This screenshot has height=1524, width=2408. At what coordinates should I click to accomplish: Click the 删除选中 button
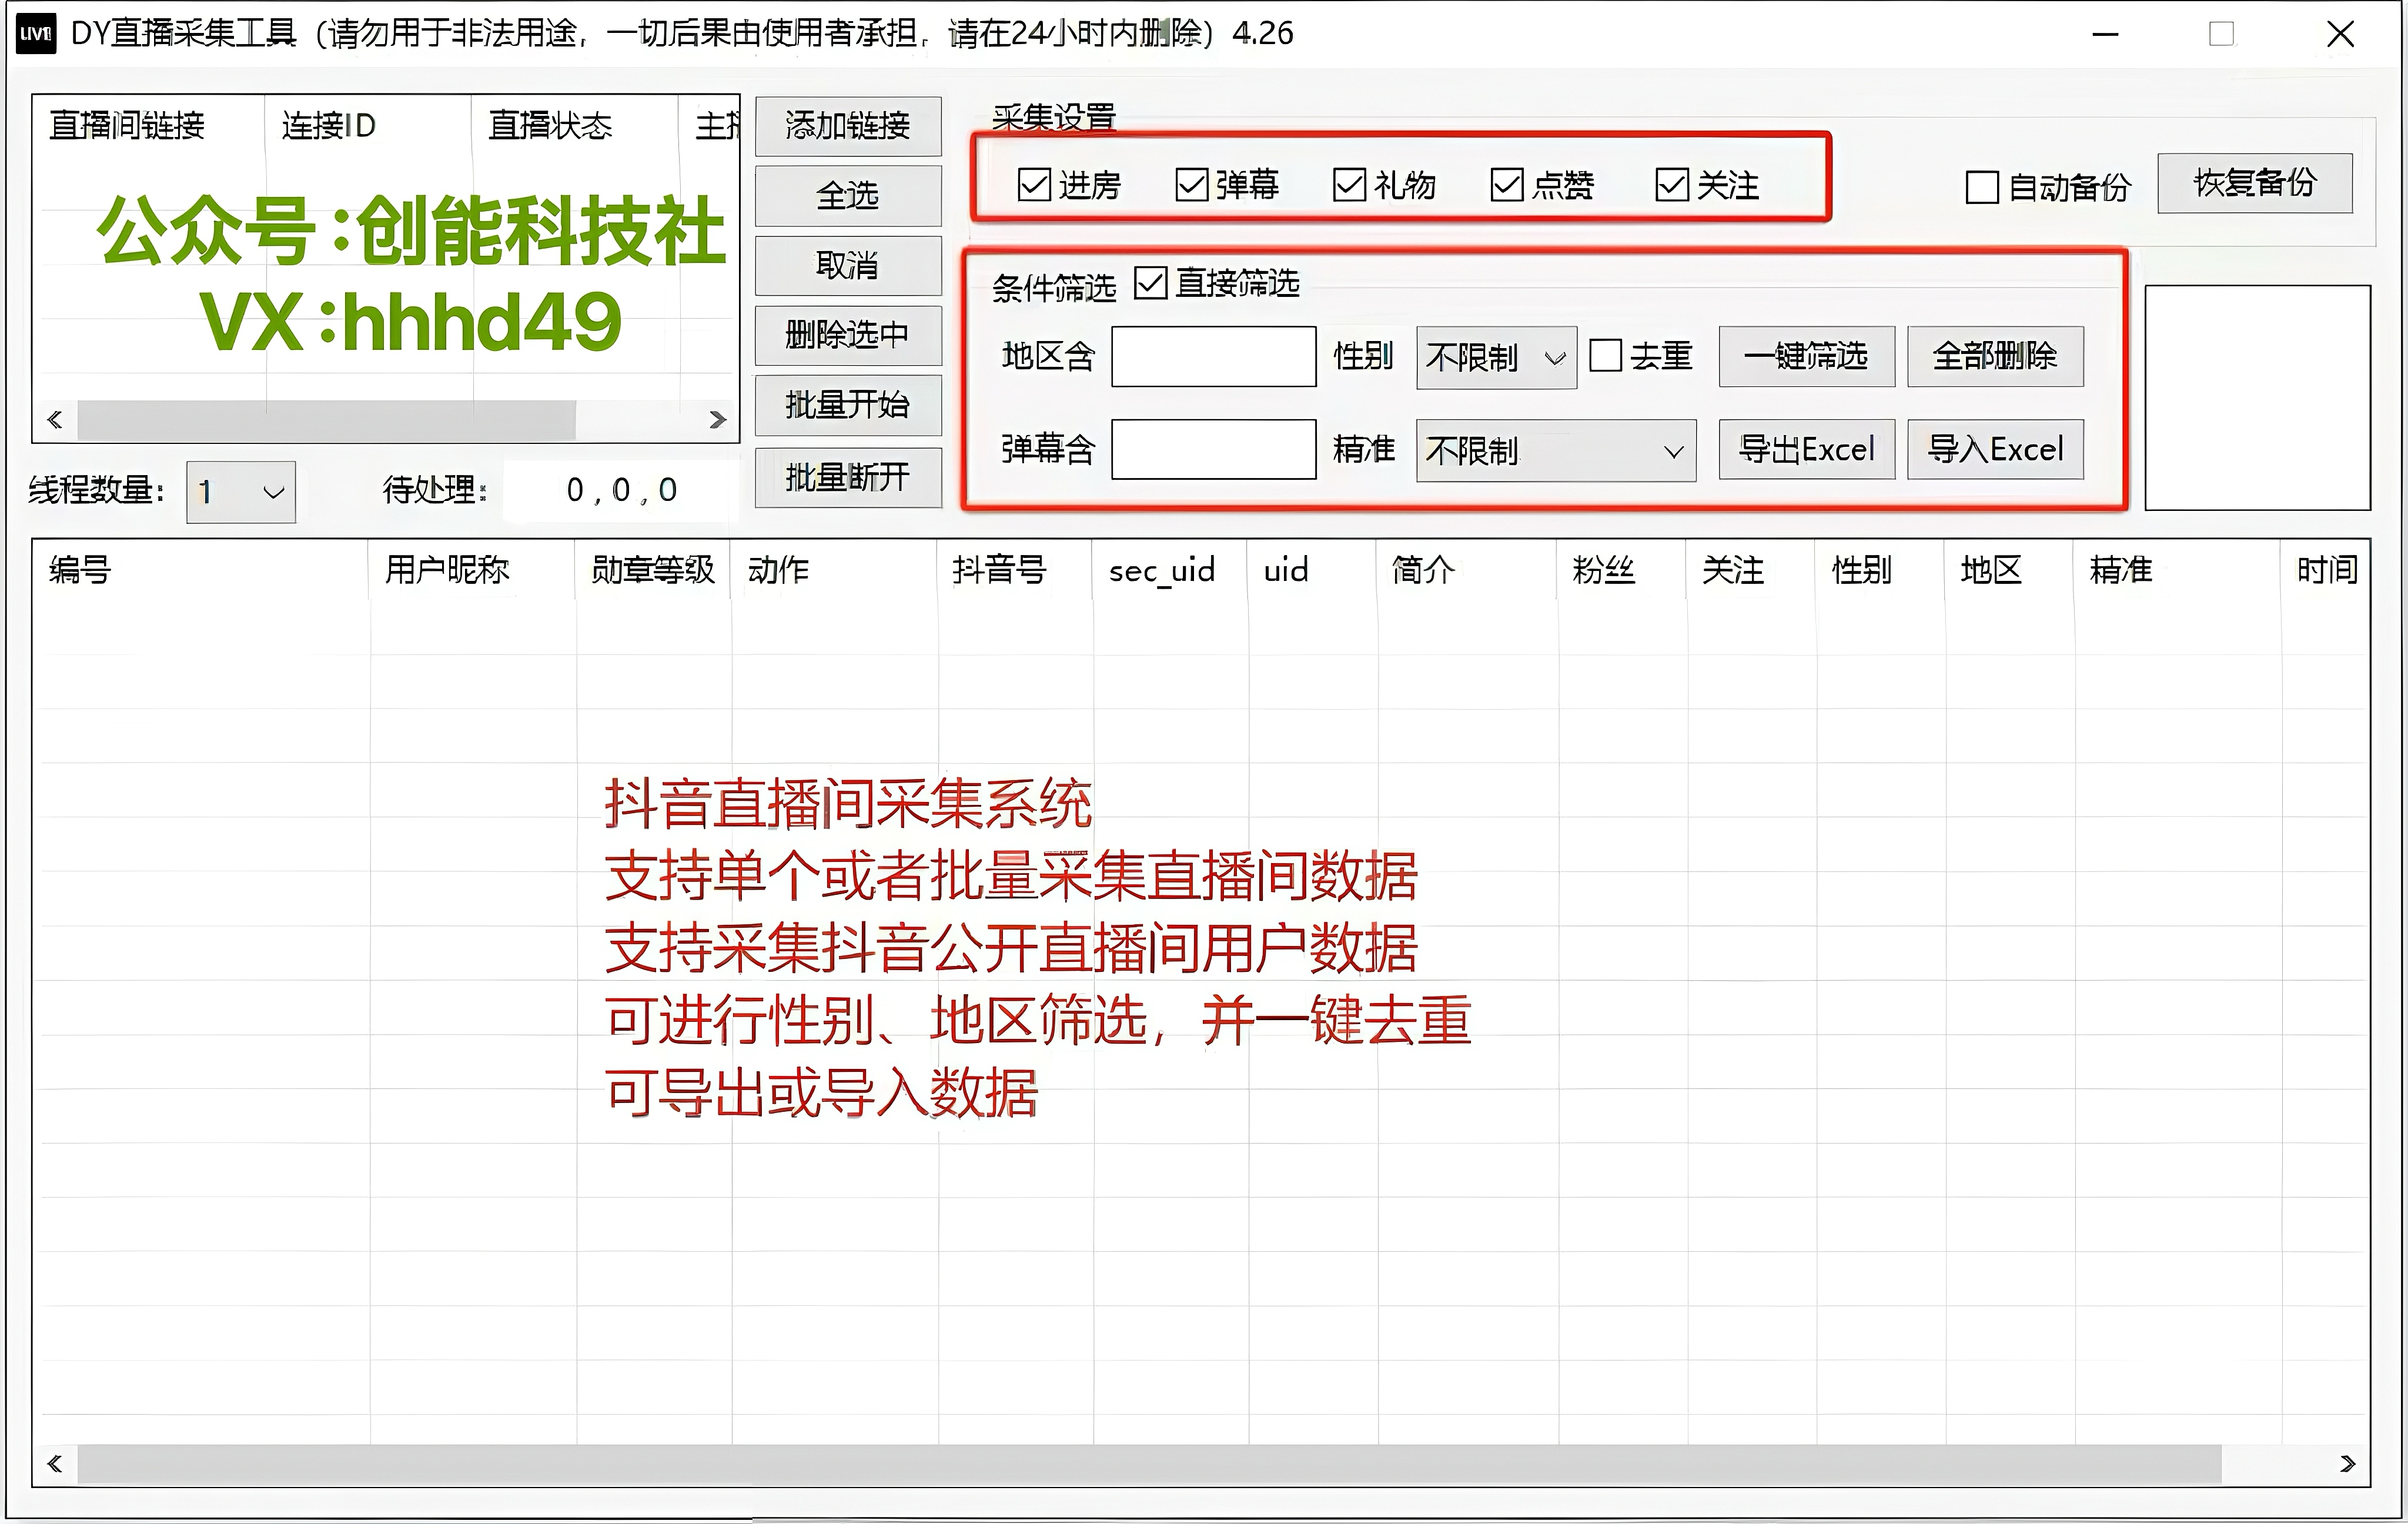[x=848, y=335]
